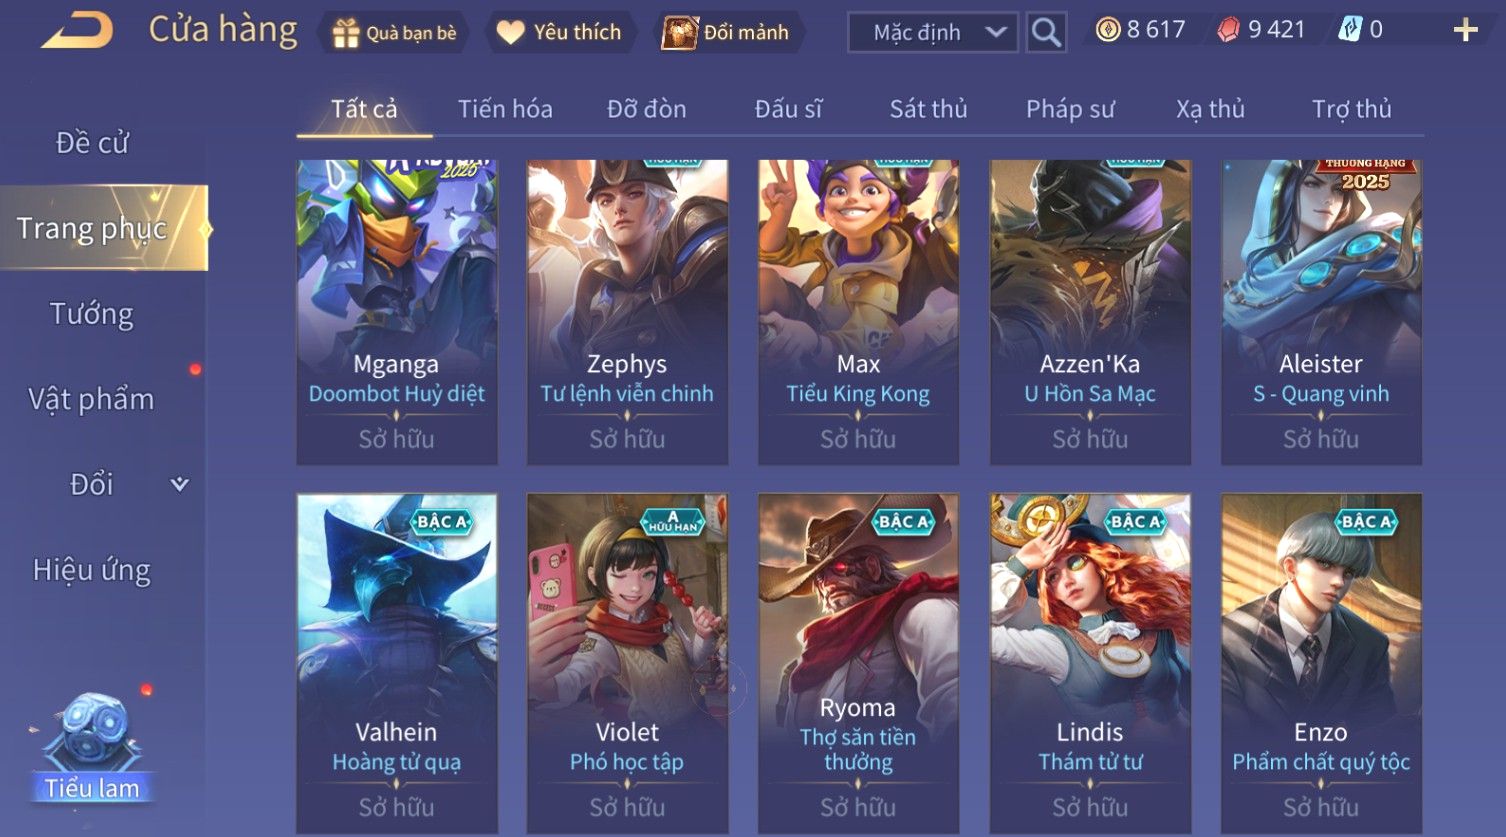Open Quà bạn bè gift button

coord(394,33)
